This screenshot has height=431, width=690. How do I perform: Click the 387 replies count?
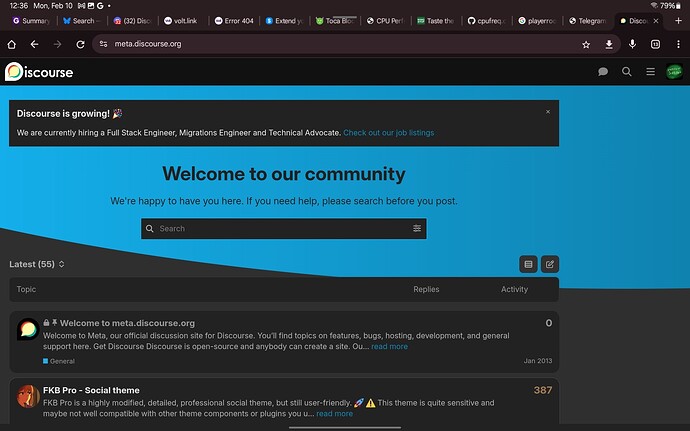[x=543, y=390]
